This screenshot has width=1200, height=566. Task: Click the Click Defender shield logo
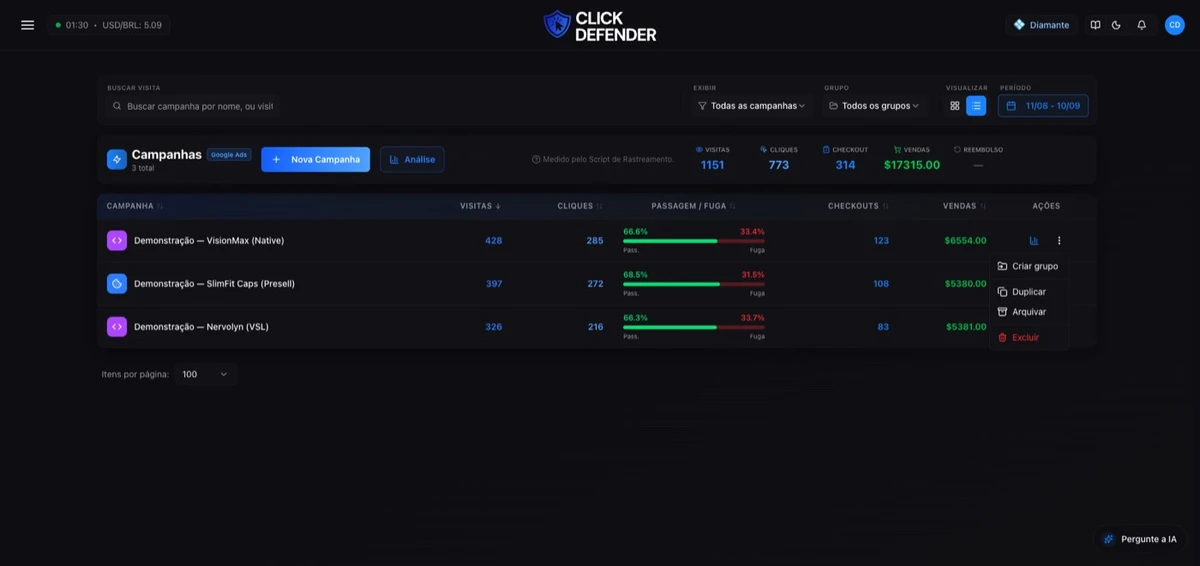click(x=557, y=25)
